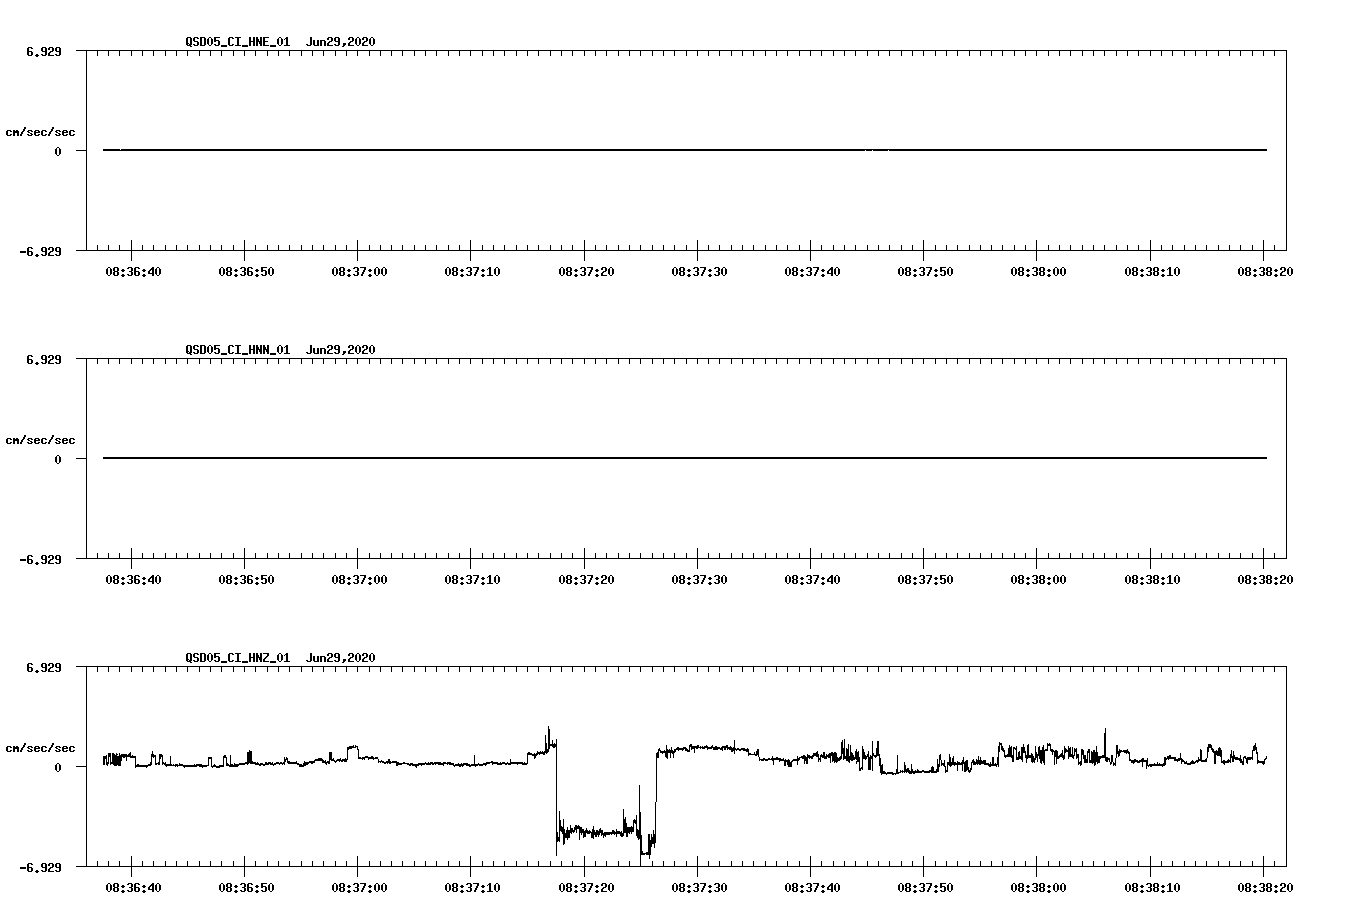Click the 08:36:40 time label under HNZ plot
This screenshot has width=1358, height=924.
tap(133, 888)
